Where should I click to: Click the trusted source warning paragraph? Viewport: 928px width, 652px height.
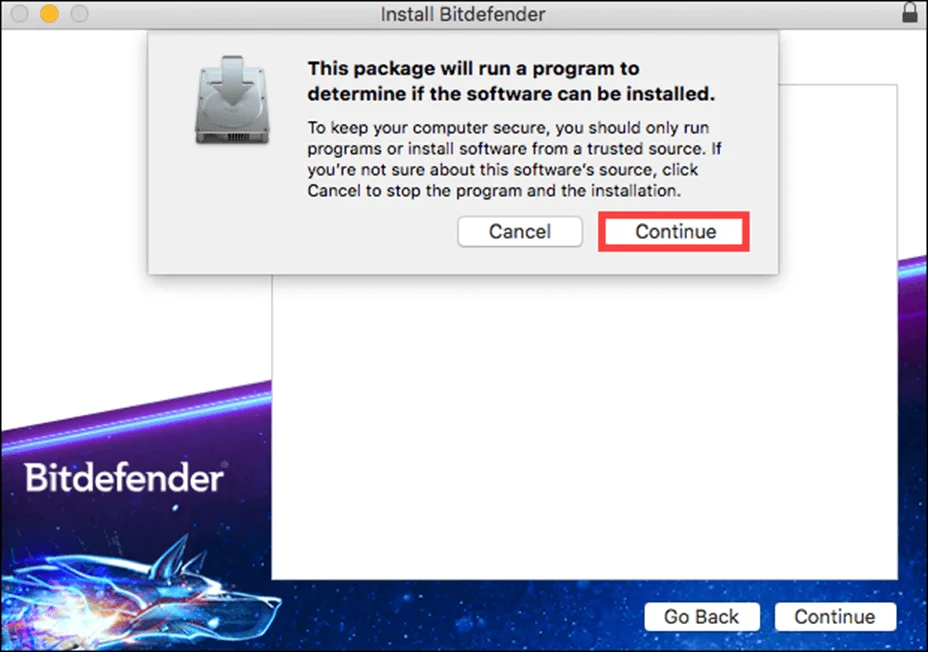click(514, 159)
